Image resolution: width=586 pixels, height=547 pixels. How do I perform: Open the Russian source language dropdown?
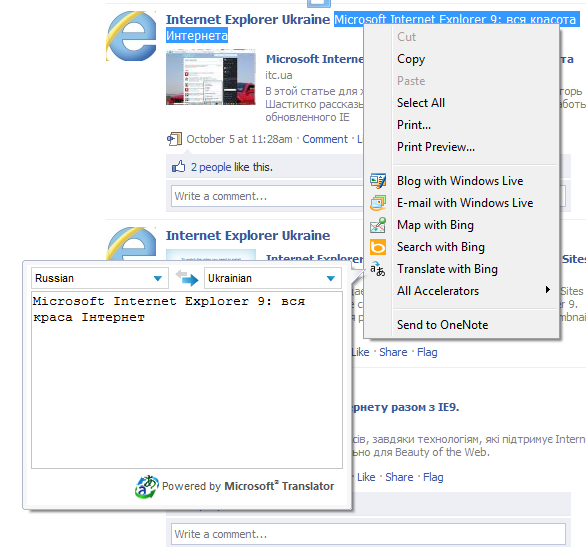pos(100,278)
